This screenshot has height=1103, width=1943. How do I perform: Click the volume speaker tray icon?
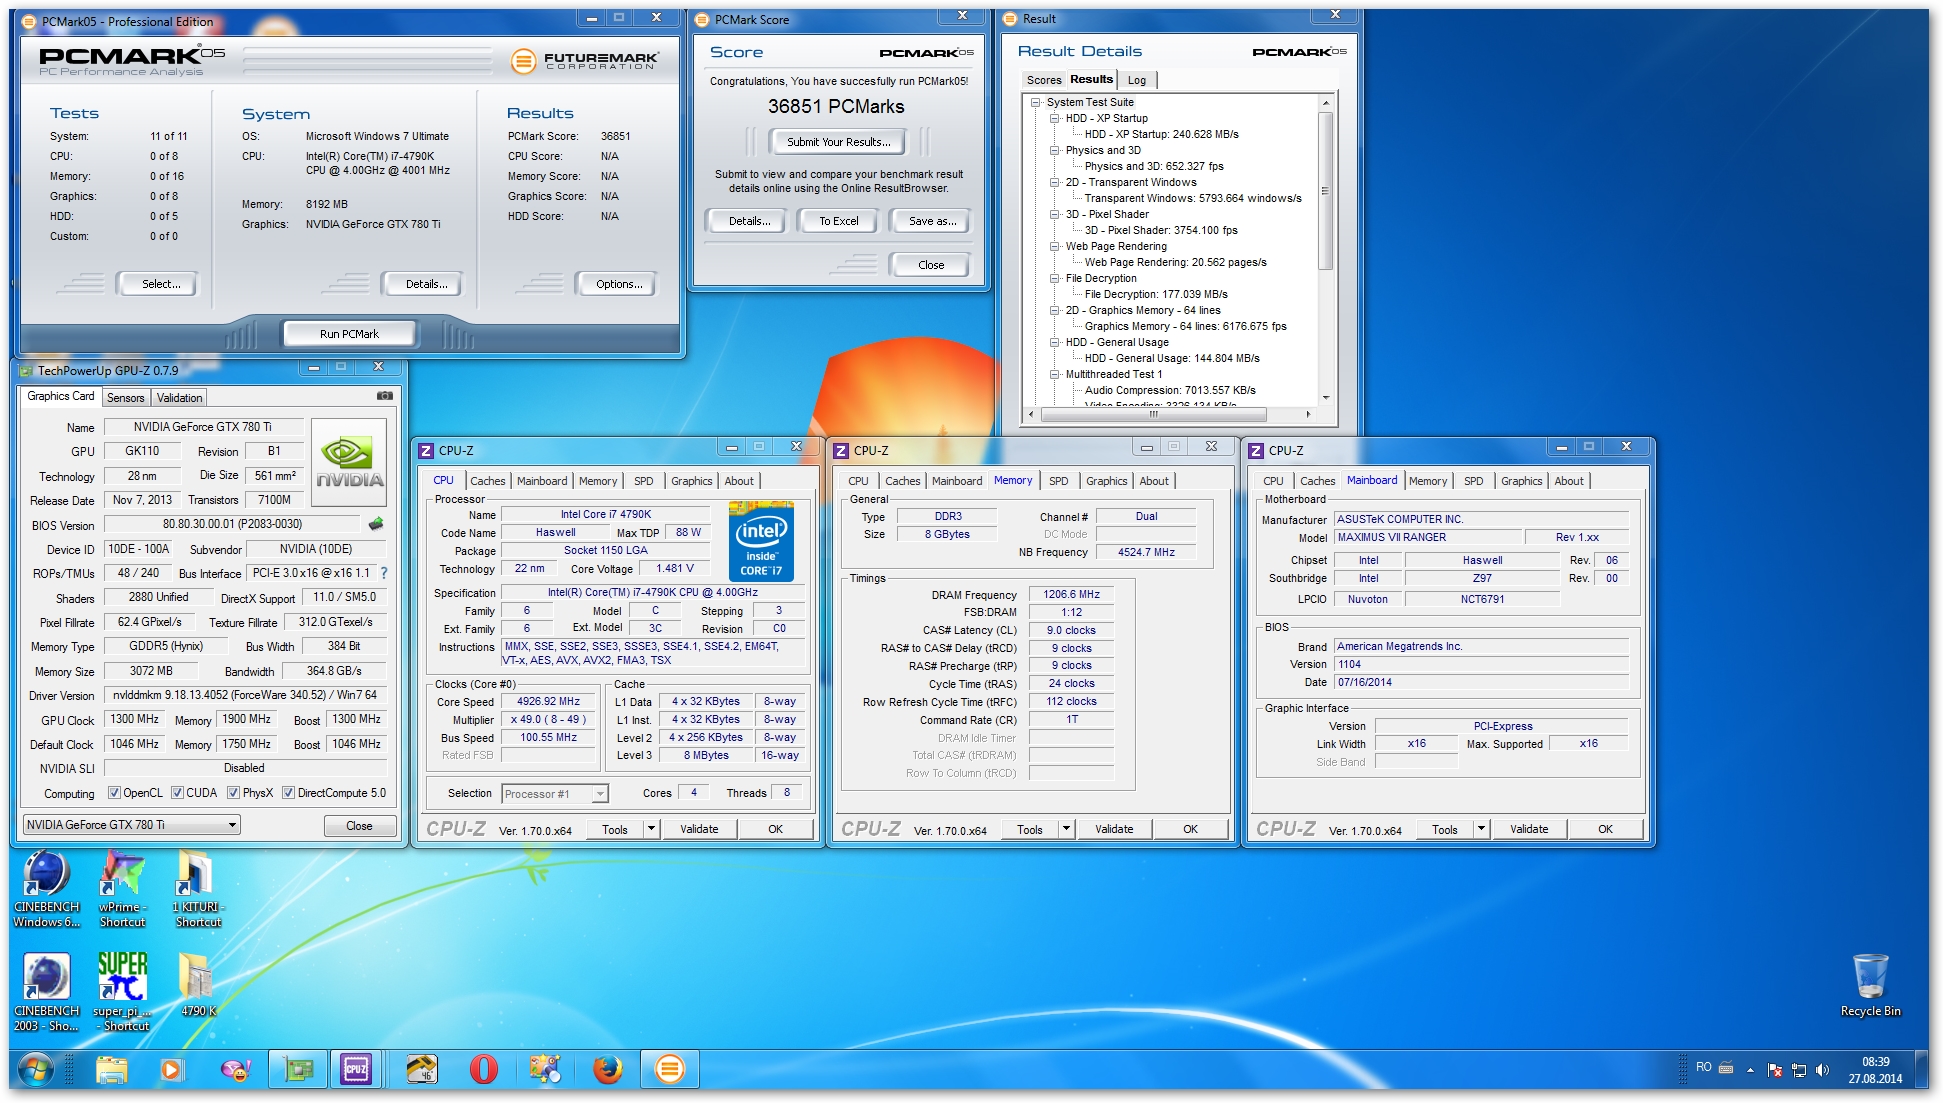coord(1822,1070)
